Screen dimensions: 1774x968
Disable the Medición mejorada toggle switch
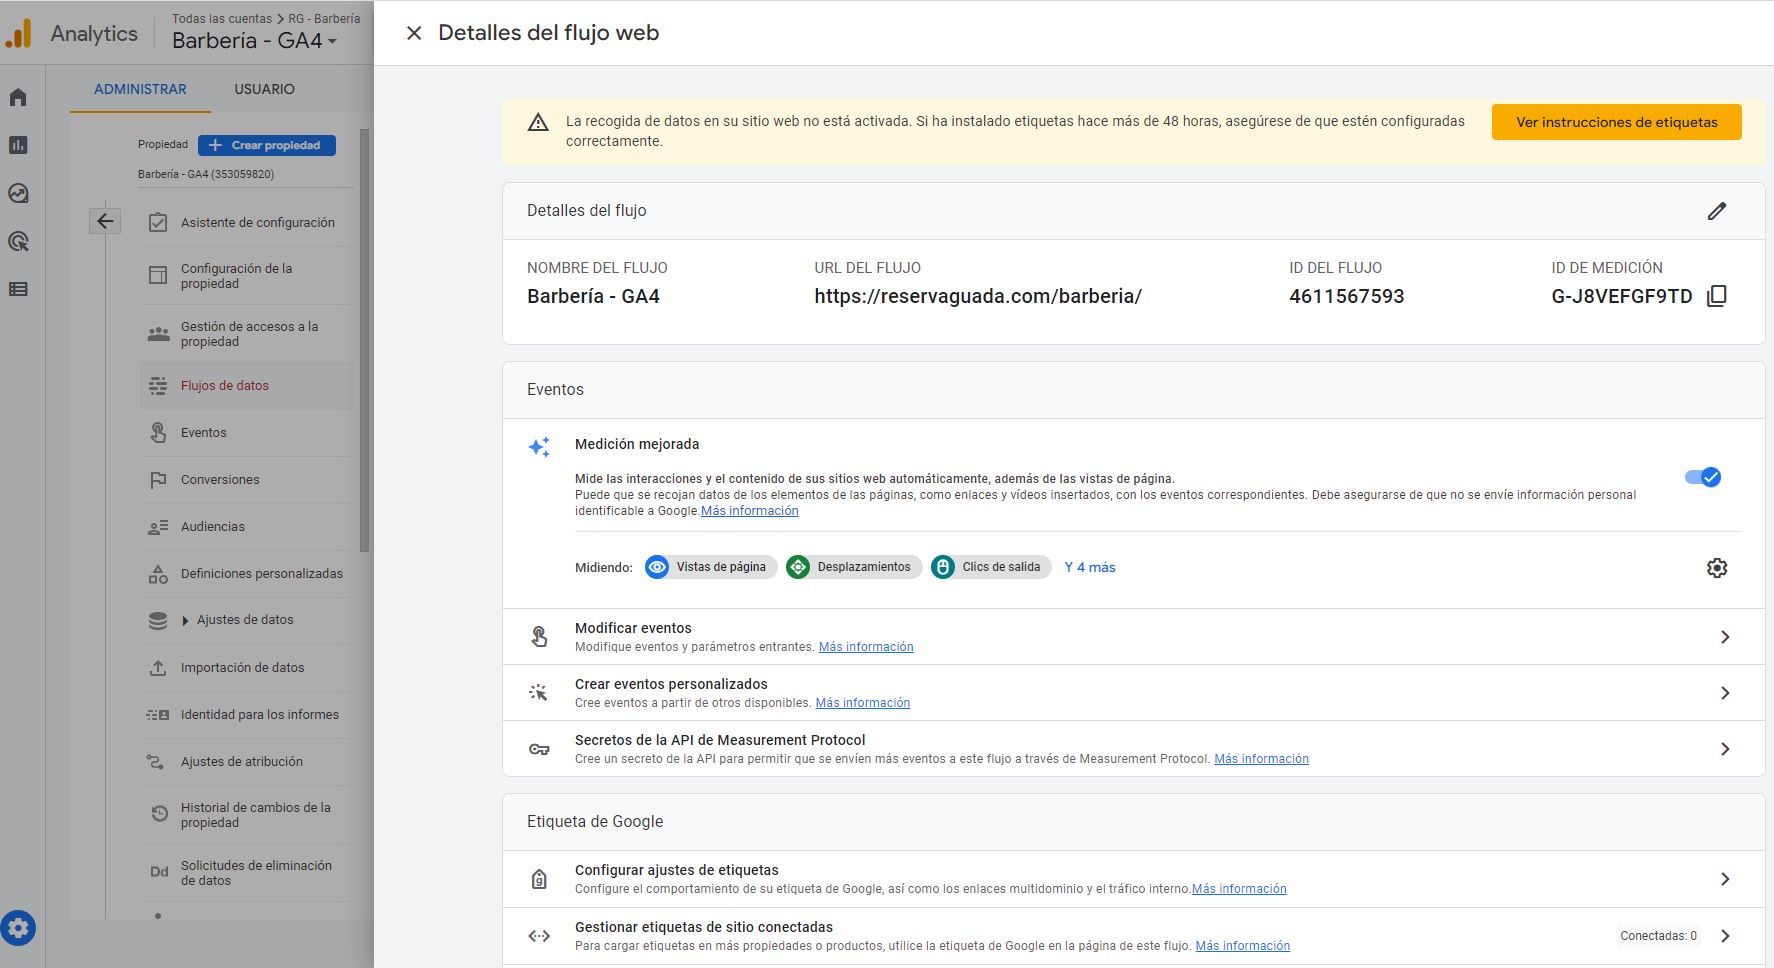click(x=1702, y=477)
